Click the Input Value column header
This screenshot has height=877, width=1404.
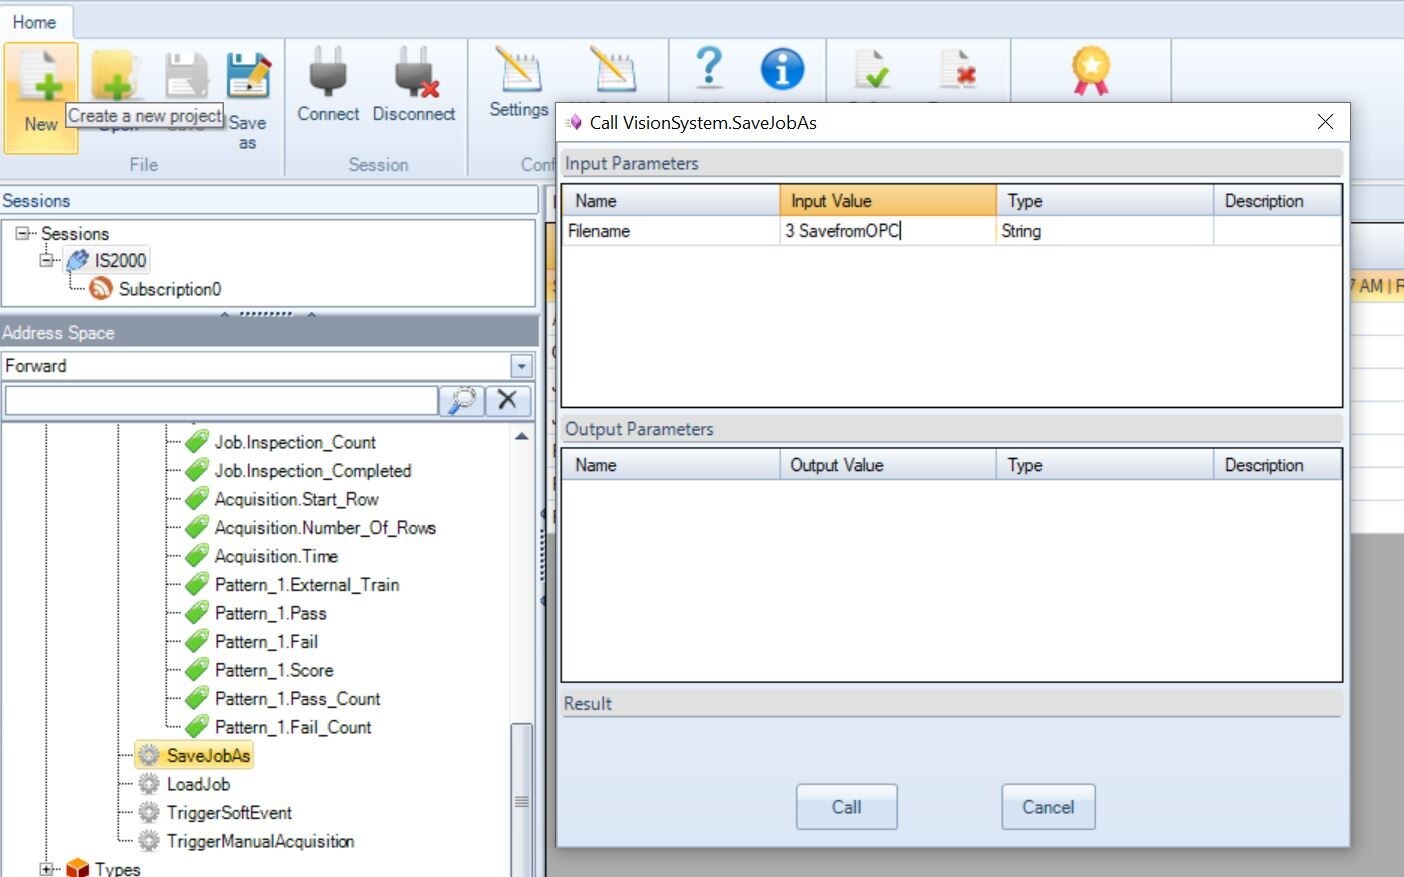886,201
